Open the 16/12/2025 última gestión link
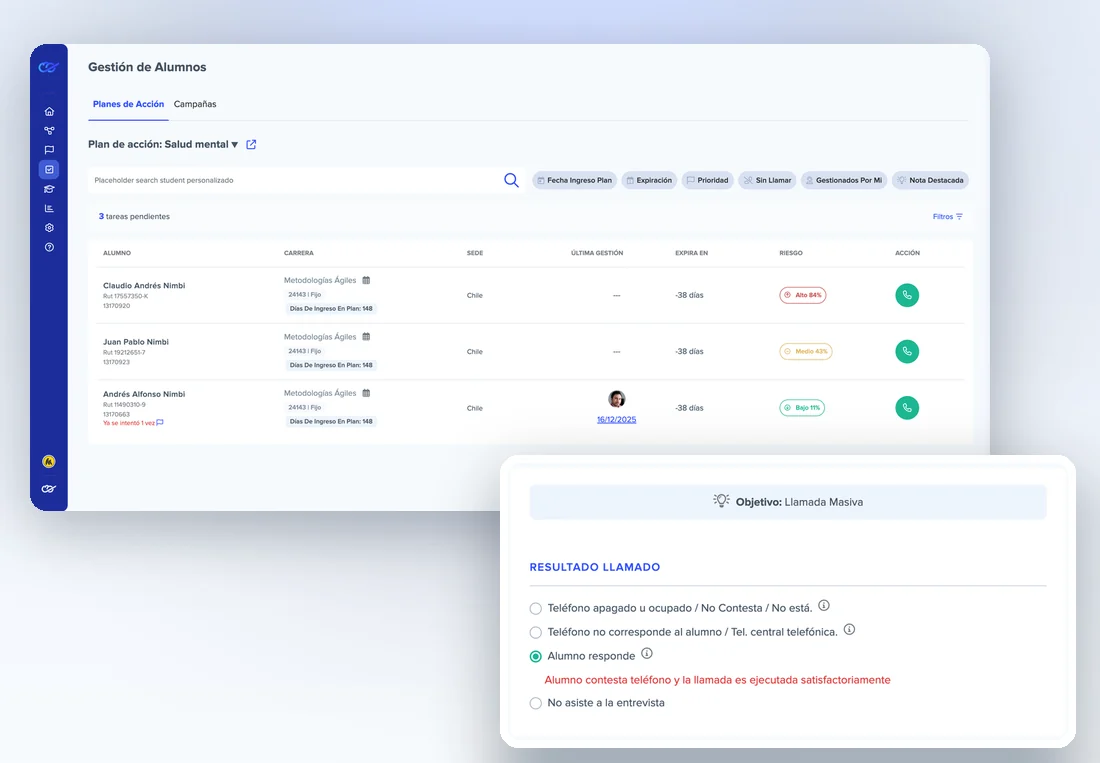 (617, 419)
